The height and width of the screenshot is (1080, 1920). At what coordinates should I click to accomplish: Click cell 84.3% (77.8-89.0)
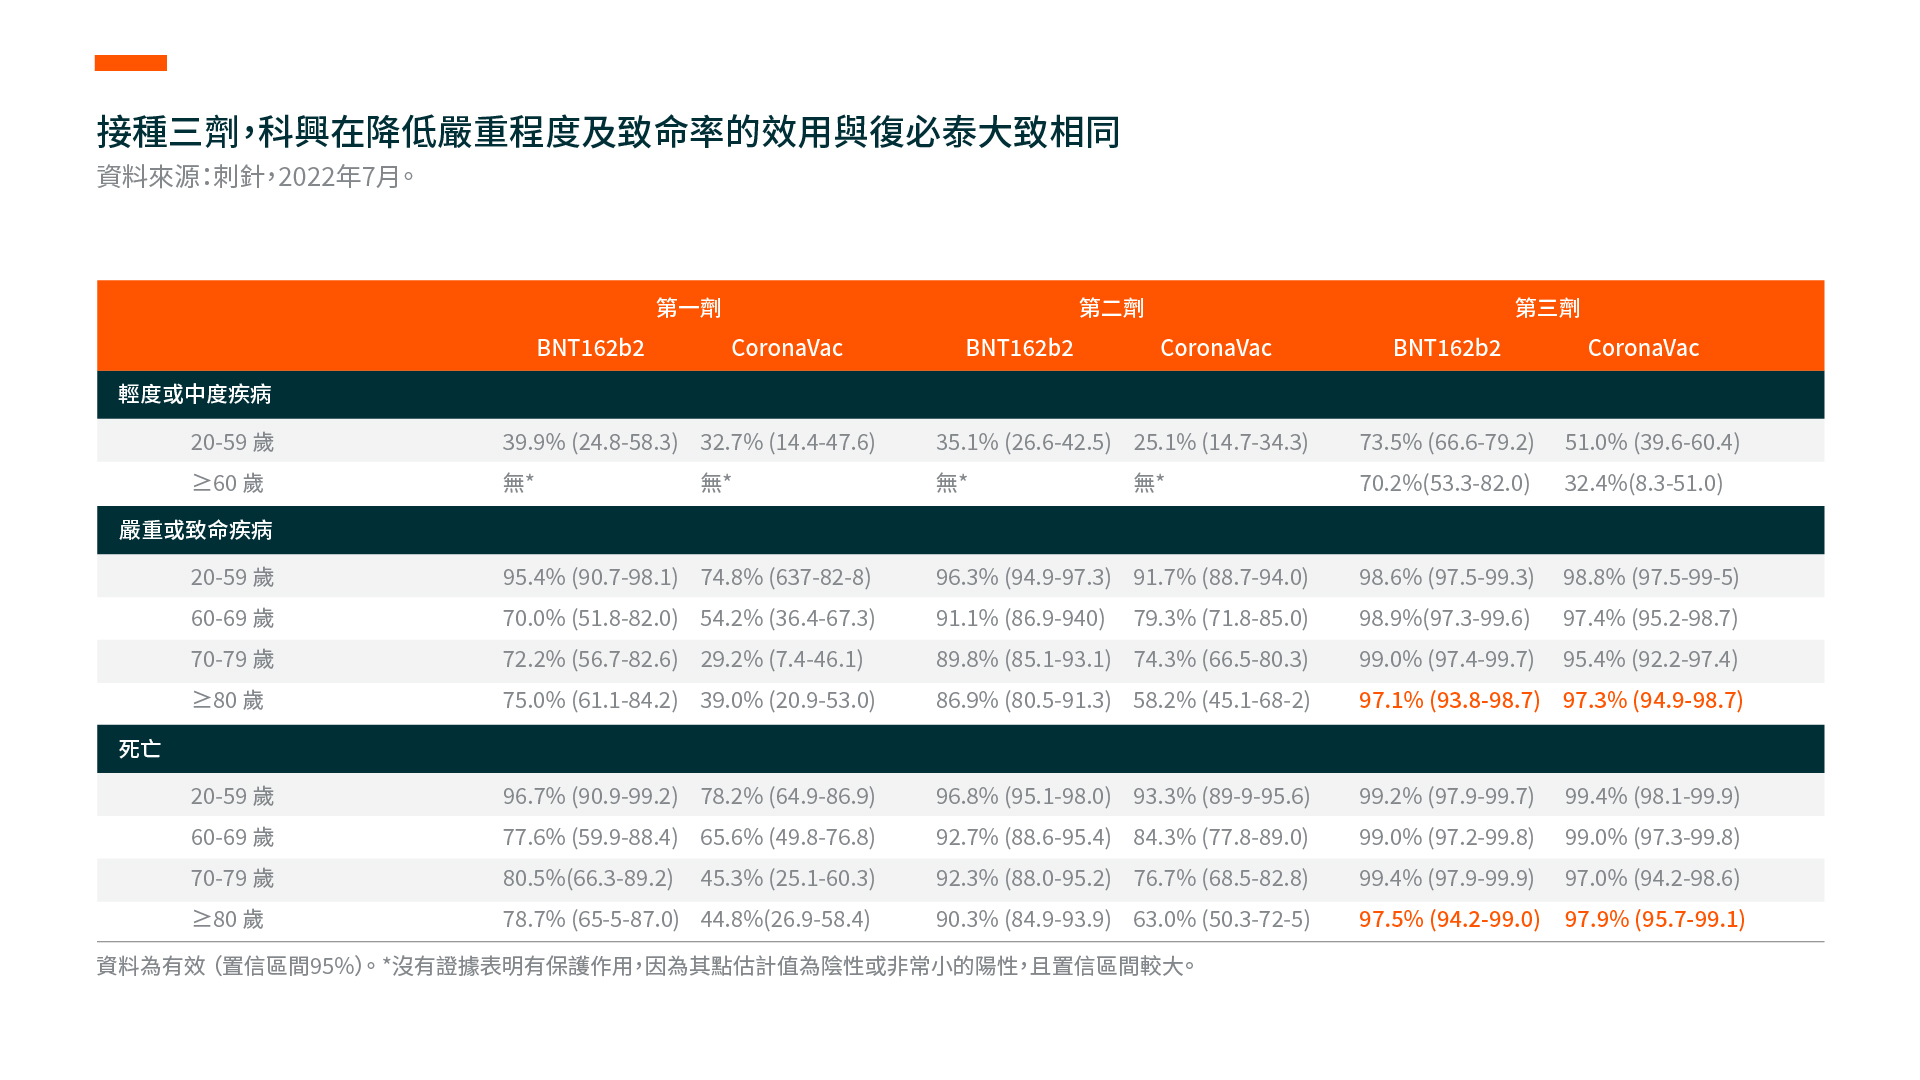[1220, 837]
